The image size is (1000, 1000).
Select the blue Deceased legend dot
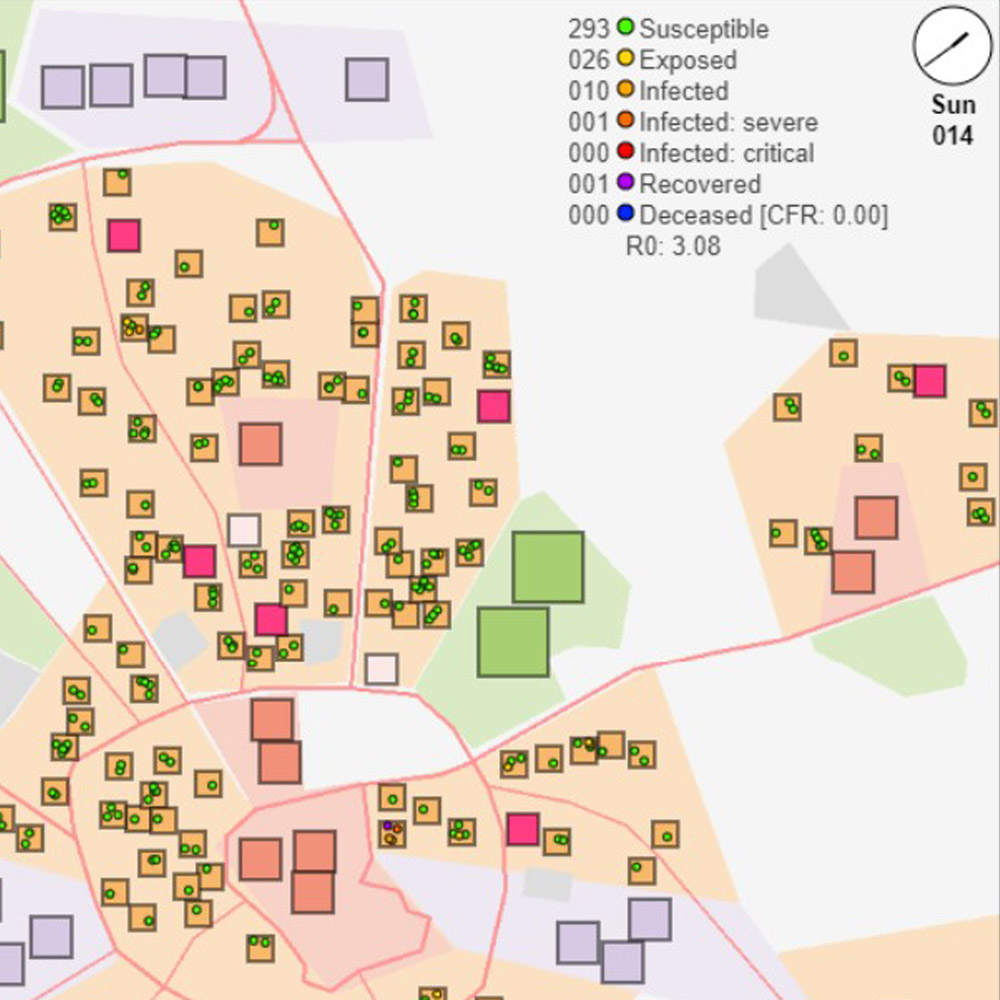tap(626, 215)
